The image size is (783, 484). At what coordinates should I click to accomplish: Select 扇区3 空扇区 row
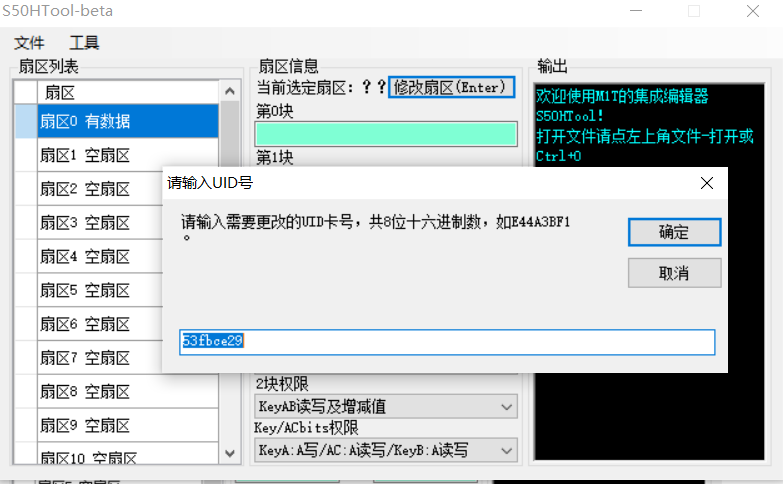pyautogui.click(x=100, y=223)
